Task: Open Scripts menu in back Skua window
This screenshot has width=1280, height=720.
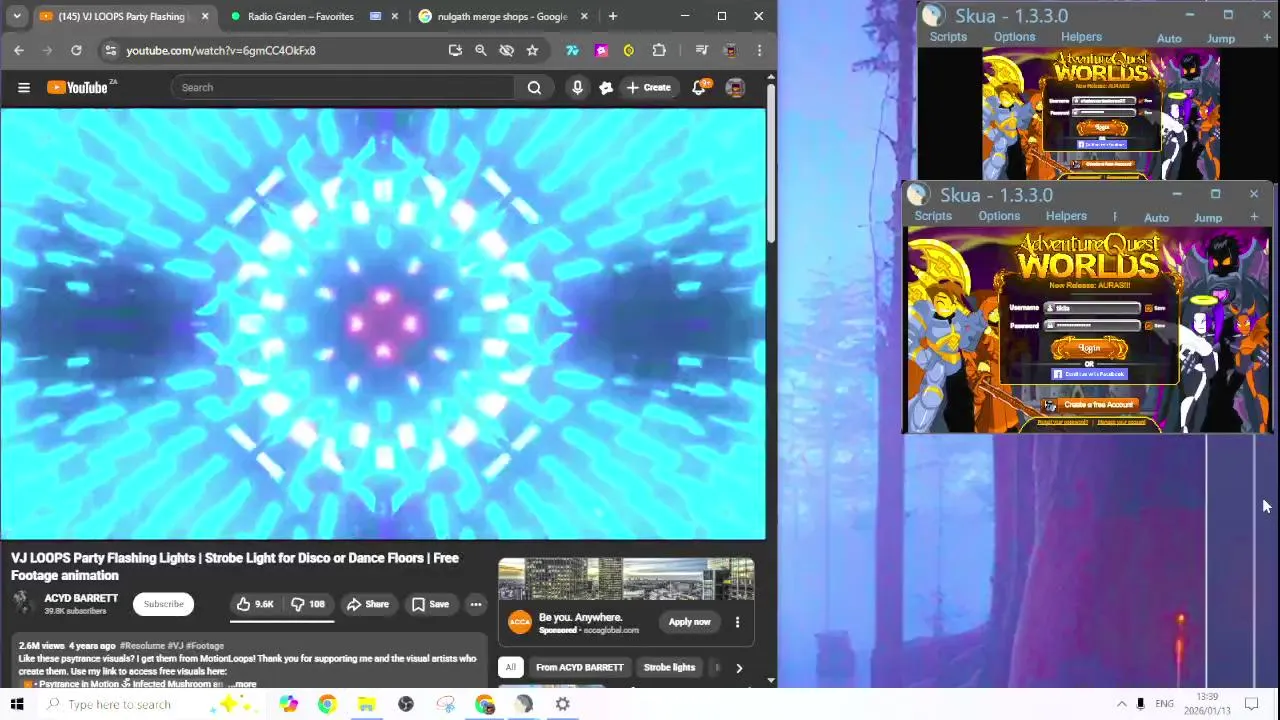Action: [948, 37]
